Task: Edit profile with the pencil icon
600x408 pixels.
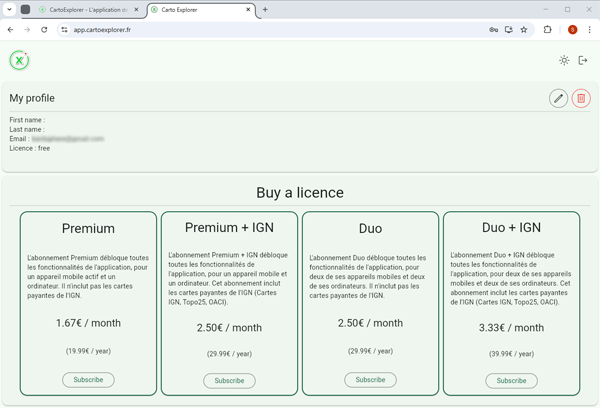Action: [559, 98]
